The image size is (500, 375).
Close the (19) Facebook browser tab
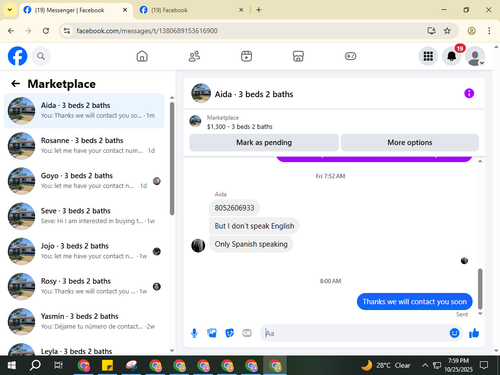[241, 10]
